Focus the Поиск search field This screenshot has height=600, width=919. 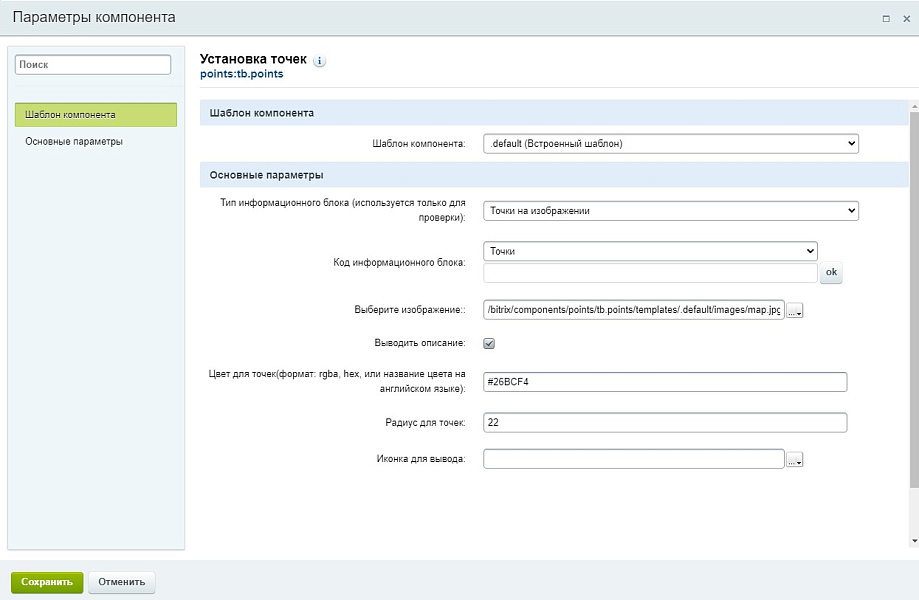(94, 64)
